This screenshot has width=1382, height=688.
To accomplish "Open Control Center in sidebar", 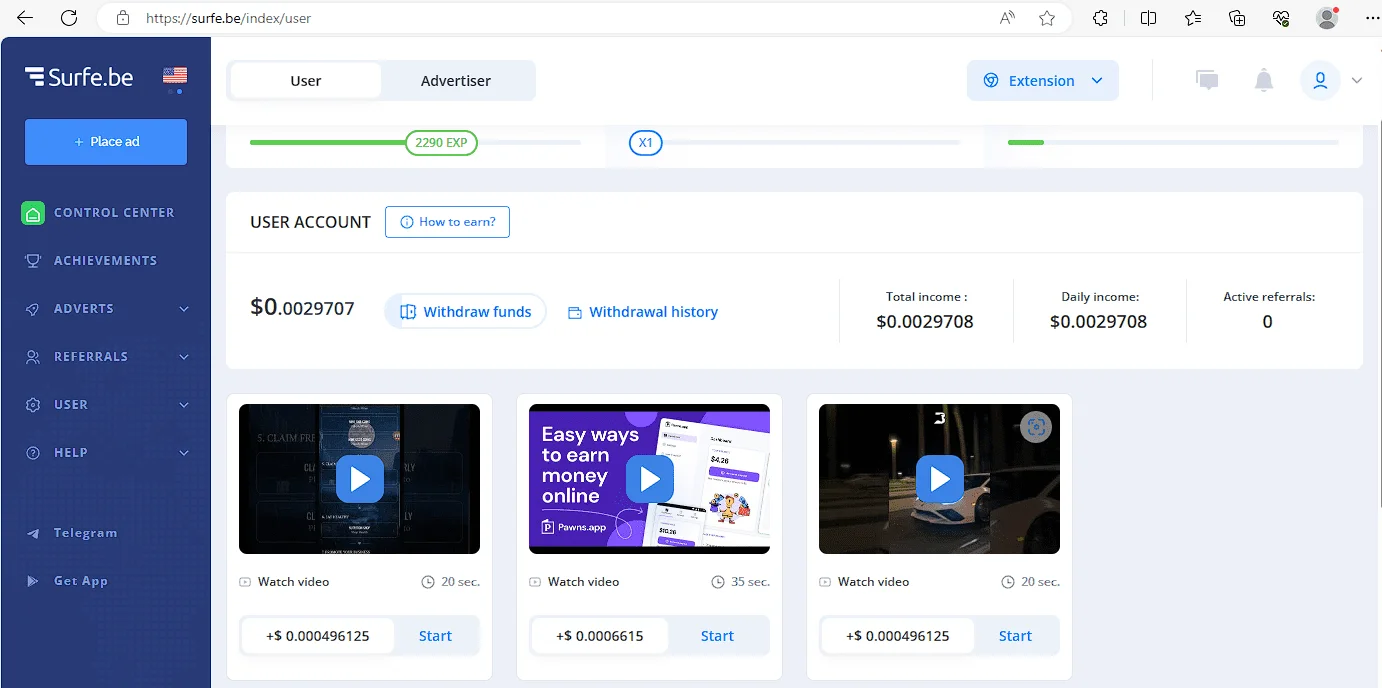I will tap(114, 213).
